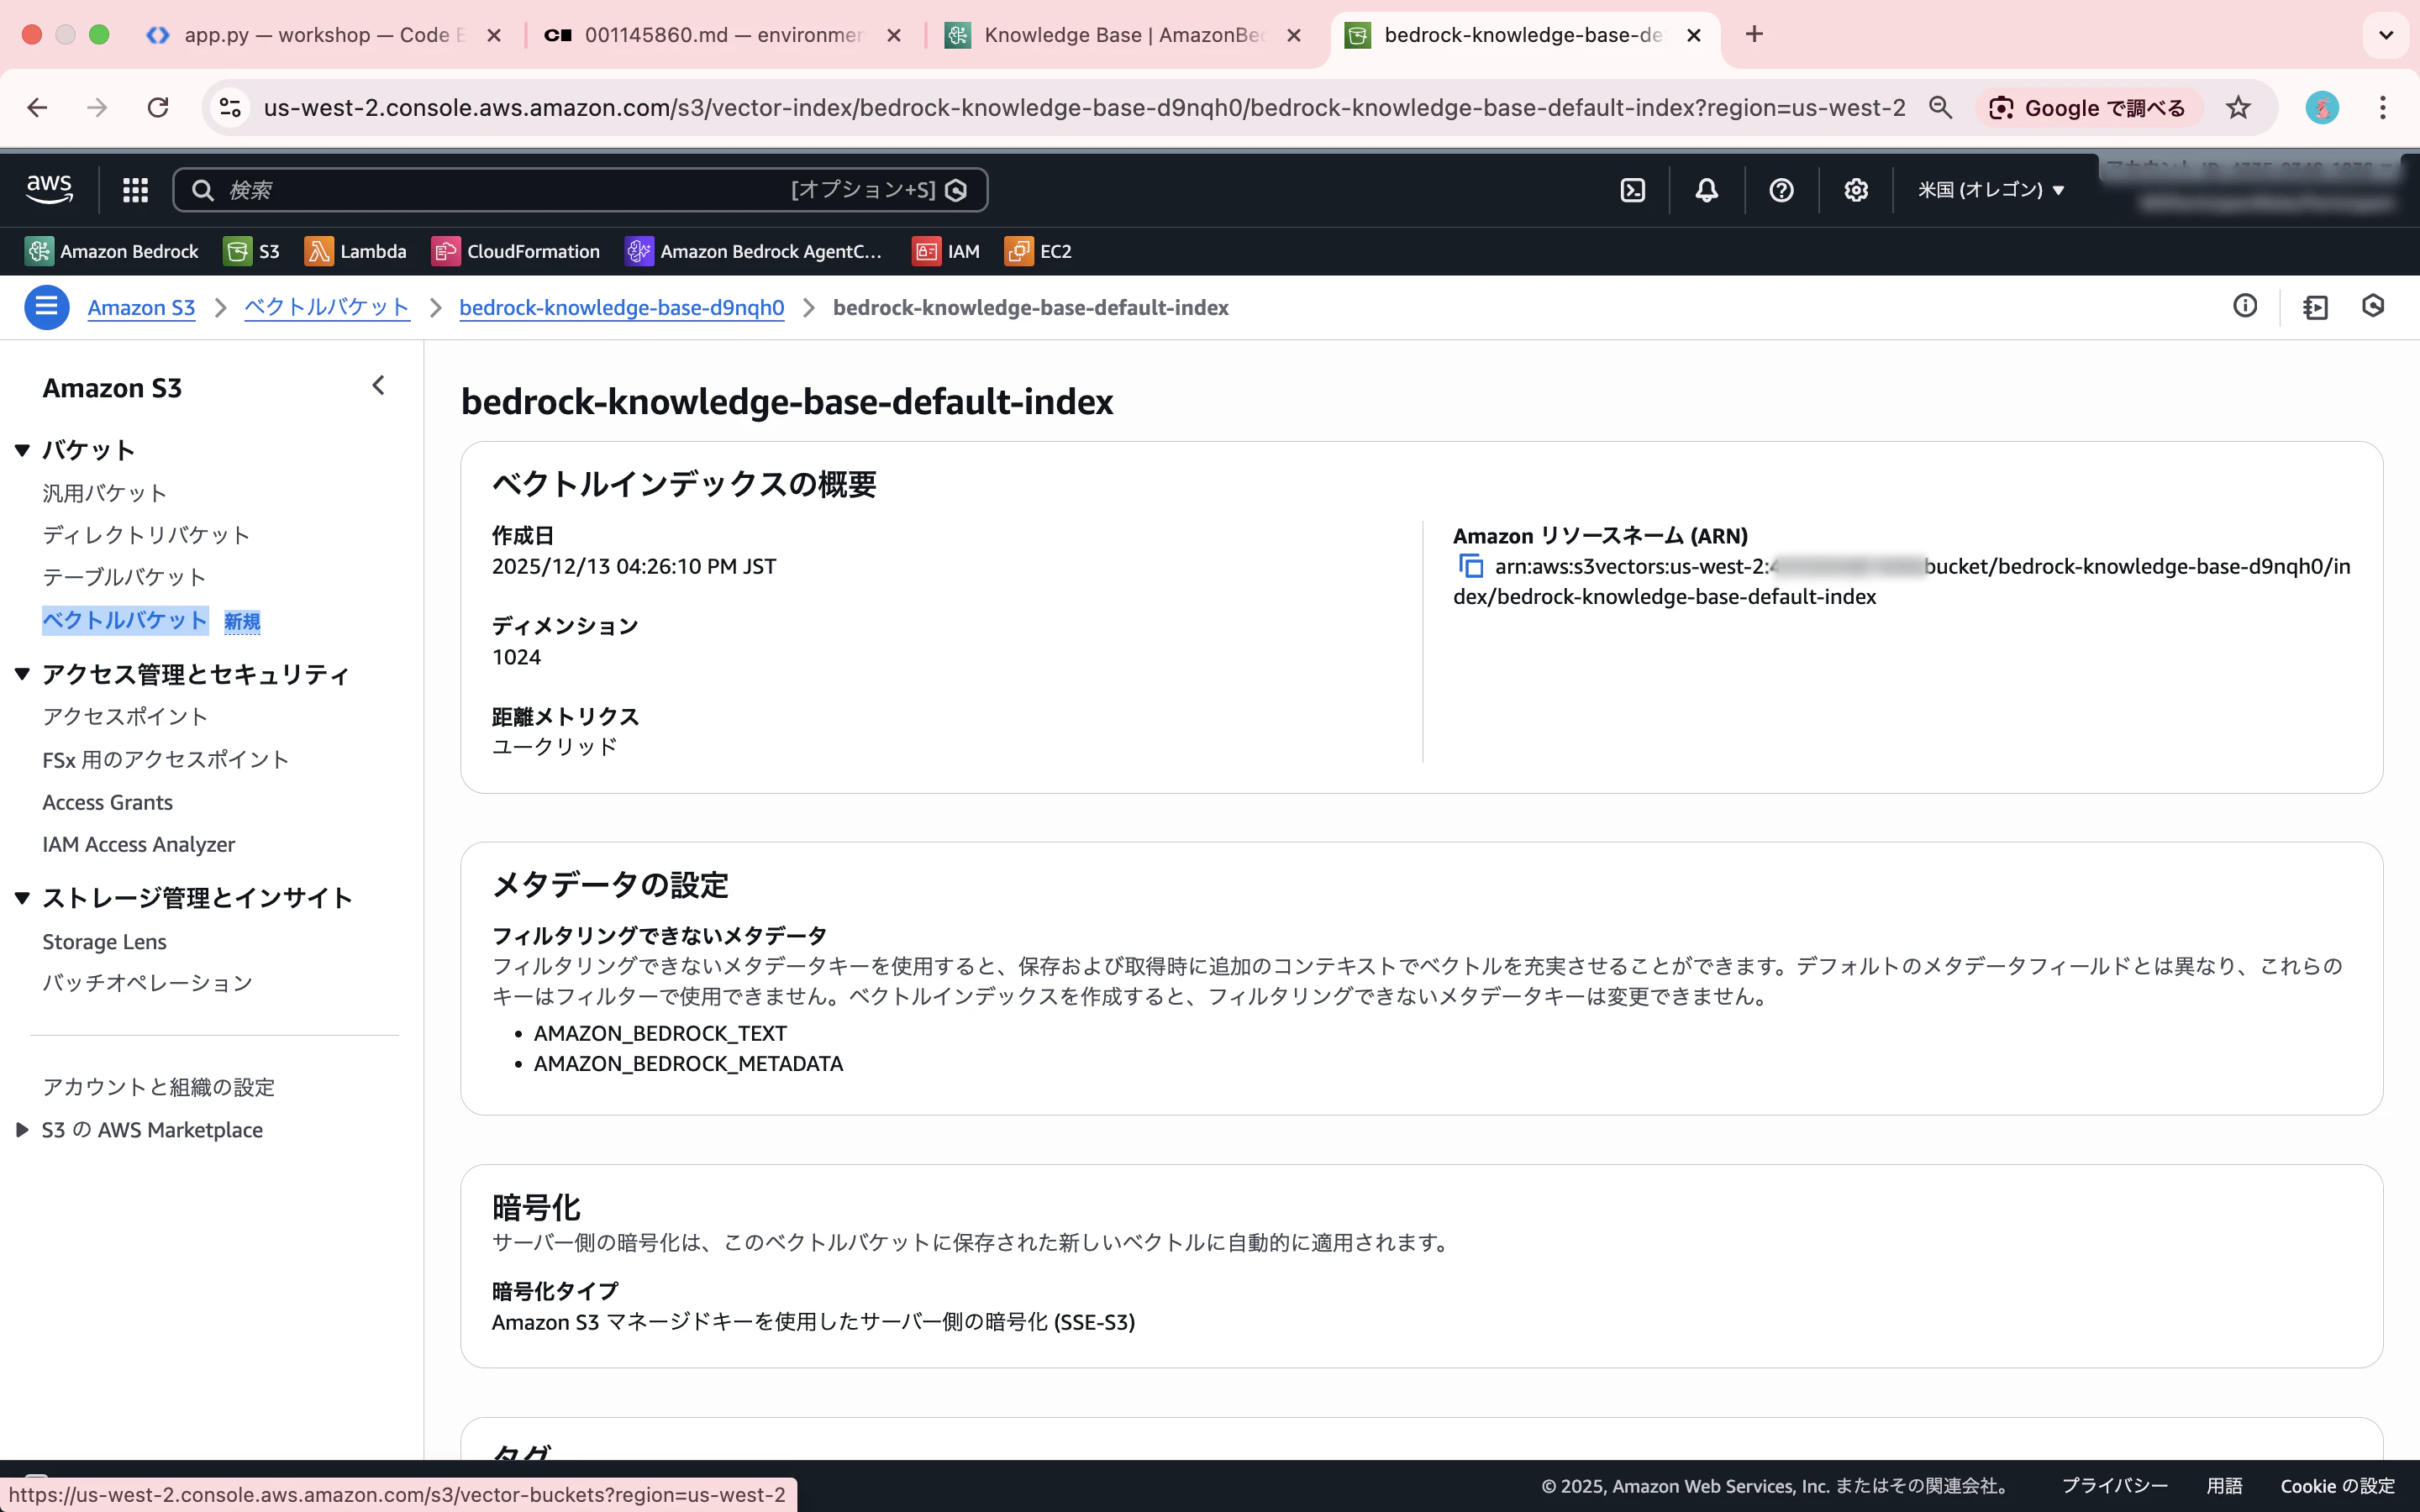Focus the AWS console 検索 field

(580, 190)
